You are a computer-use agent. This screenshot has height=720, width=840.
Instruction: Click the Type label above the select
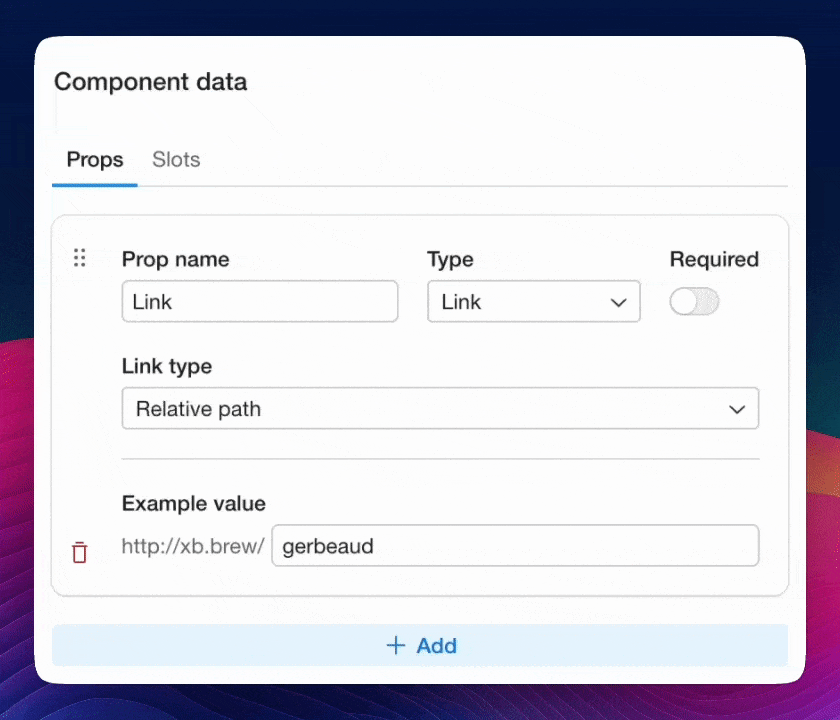(x=450, y=260)
